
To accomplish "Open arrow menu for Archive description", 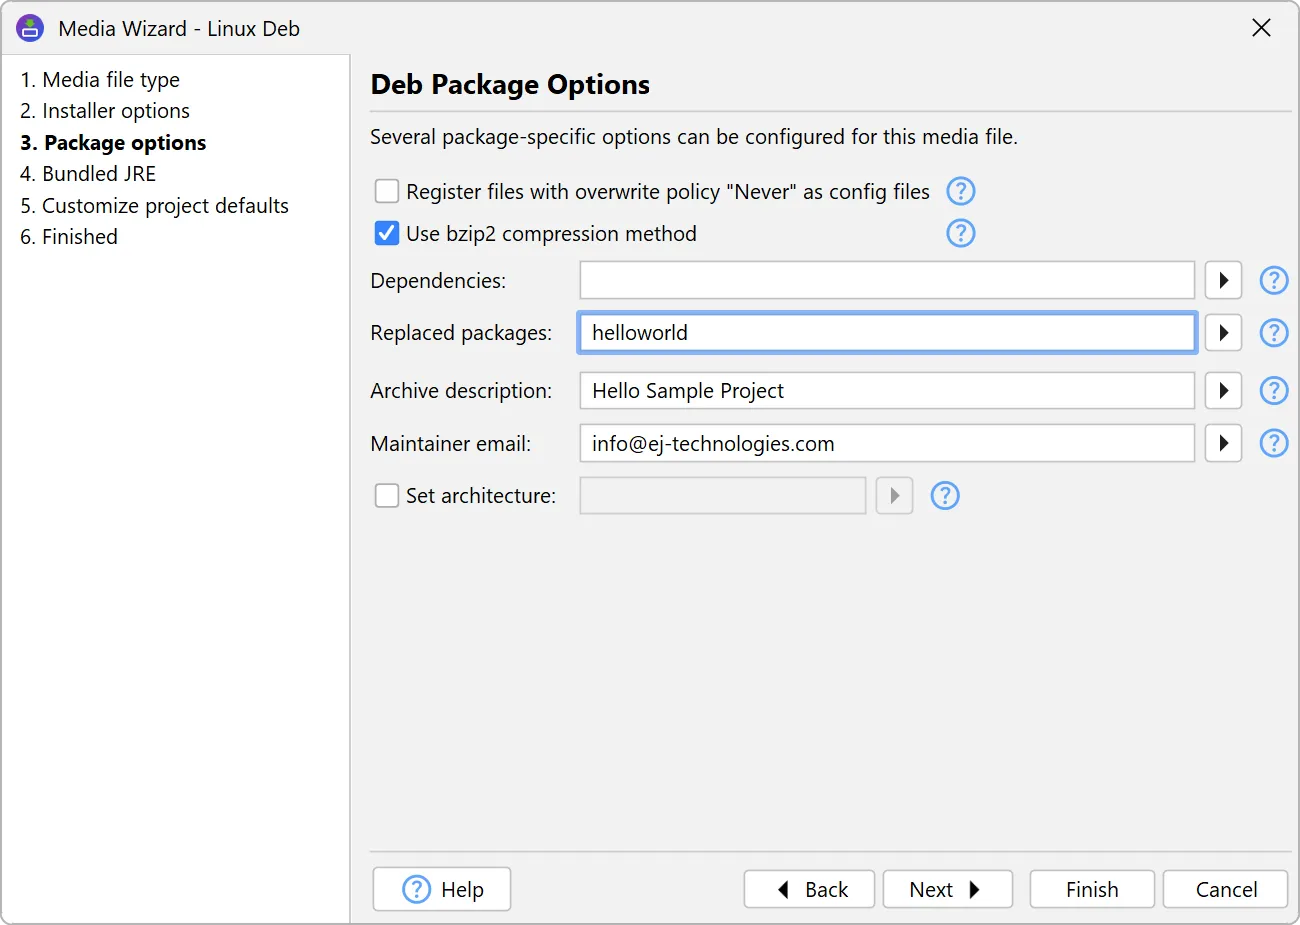I will (1223, 391).
